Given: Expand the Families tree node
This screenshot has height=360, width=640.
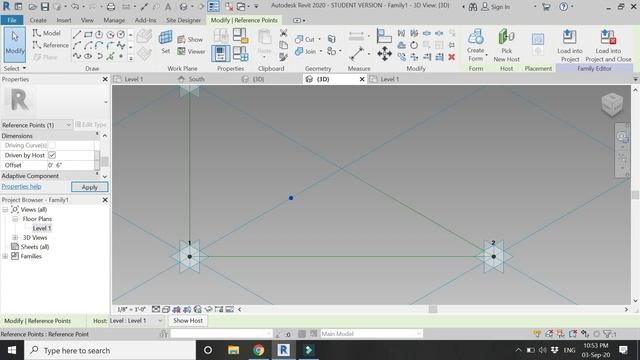Looking at the screenshot, I should 5,256.
